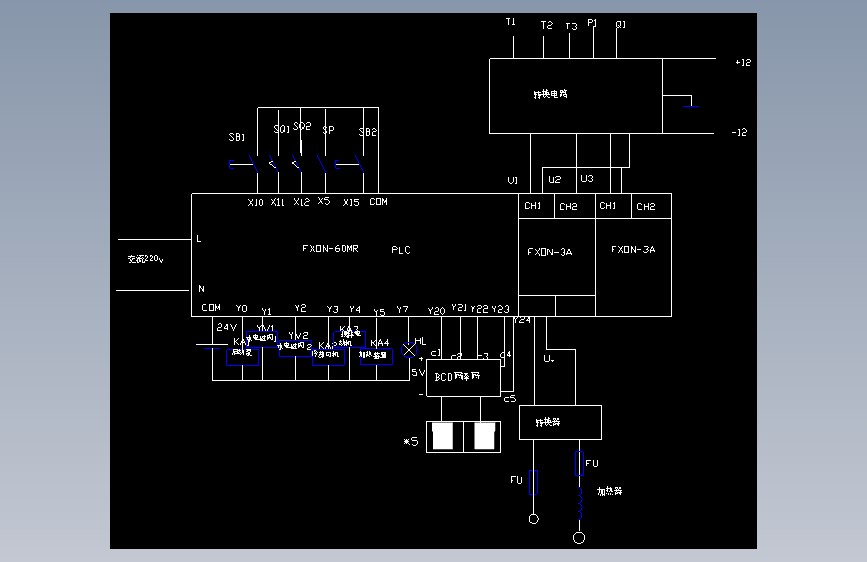Select output terminal Y23

(x=500, y=309)
